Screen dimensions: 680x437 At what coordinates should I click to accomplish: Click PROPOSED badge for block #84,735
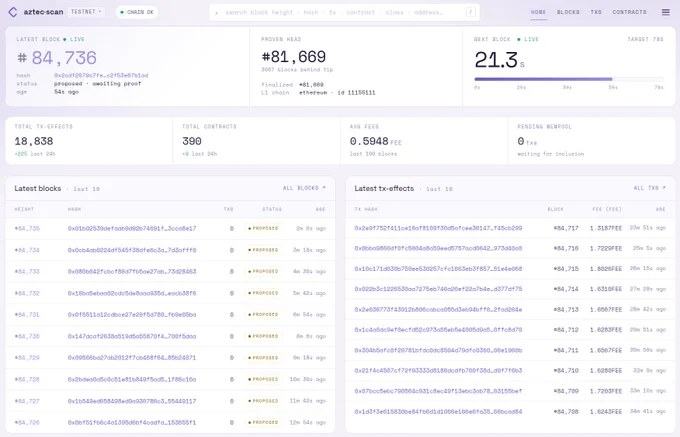click(263, 228)
